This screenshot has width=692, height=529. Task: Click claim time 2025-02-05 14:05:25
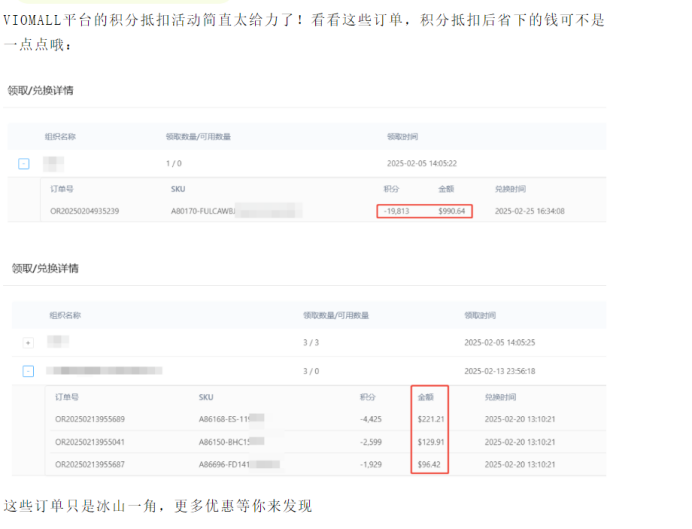[500, 343]
